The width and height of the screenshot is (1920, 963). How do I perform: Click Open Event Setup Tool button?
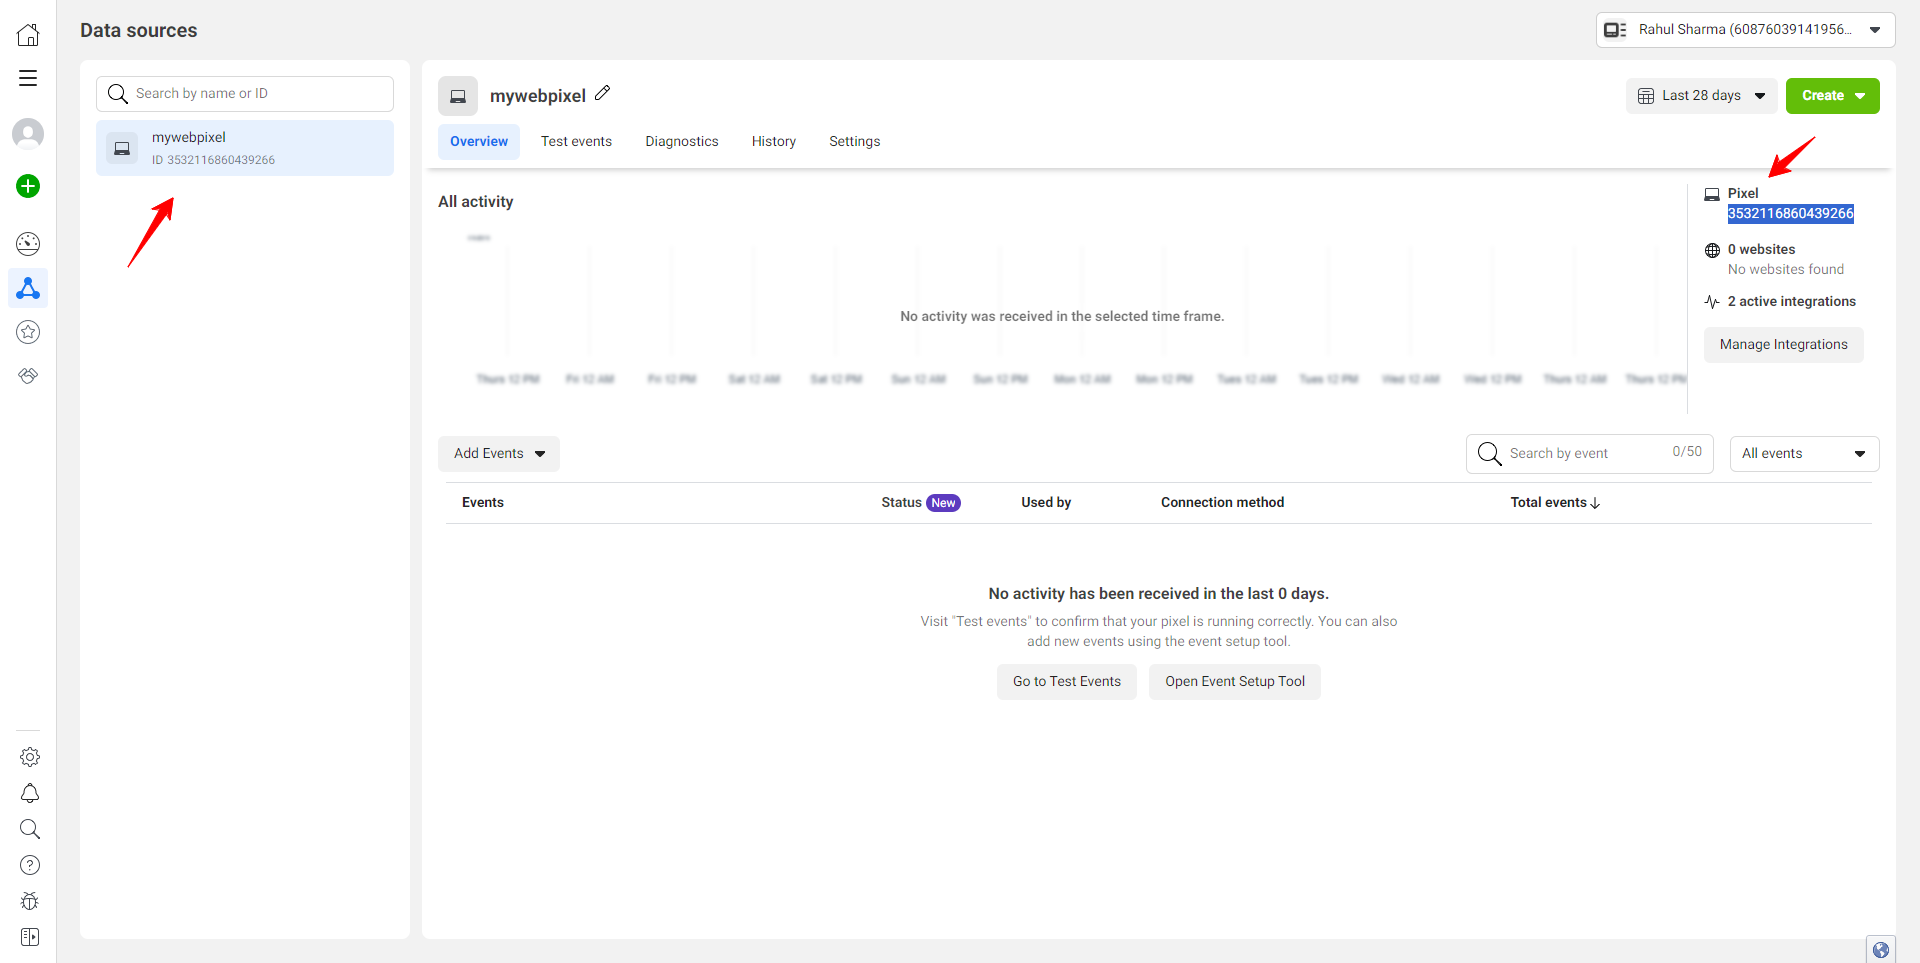pyautogui.click(x=1234, y=682)
